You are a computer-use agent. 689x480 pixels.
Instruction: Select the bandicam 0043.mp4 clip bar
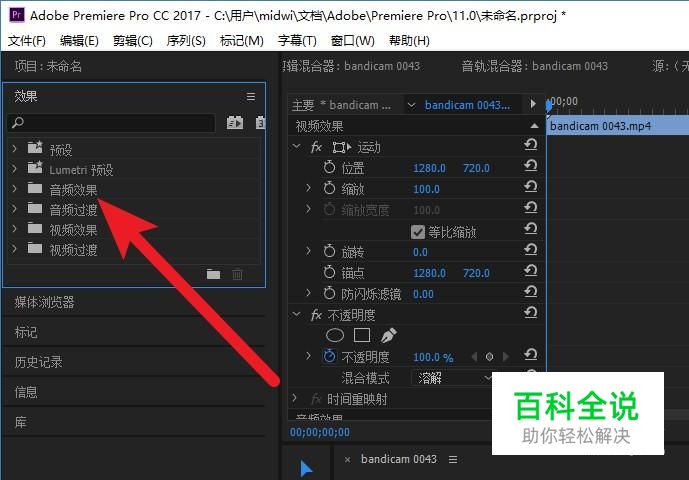[x=617, y=126]
